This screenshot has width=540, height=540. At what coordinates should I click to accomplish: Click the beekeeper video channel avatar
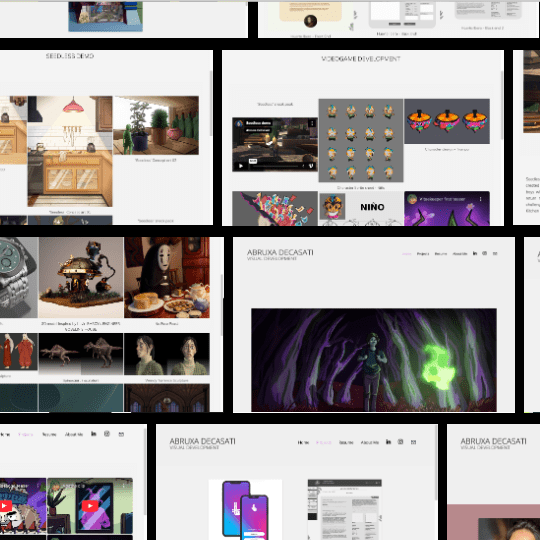click(412, 199)
